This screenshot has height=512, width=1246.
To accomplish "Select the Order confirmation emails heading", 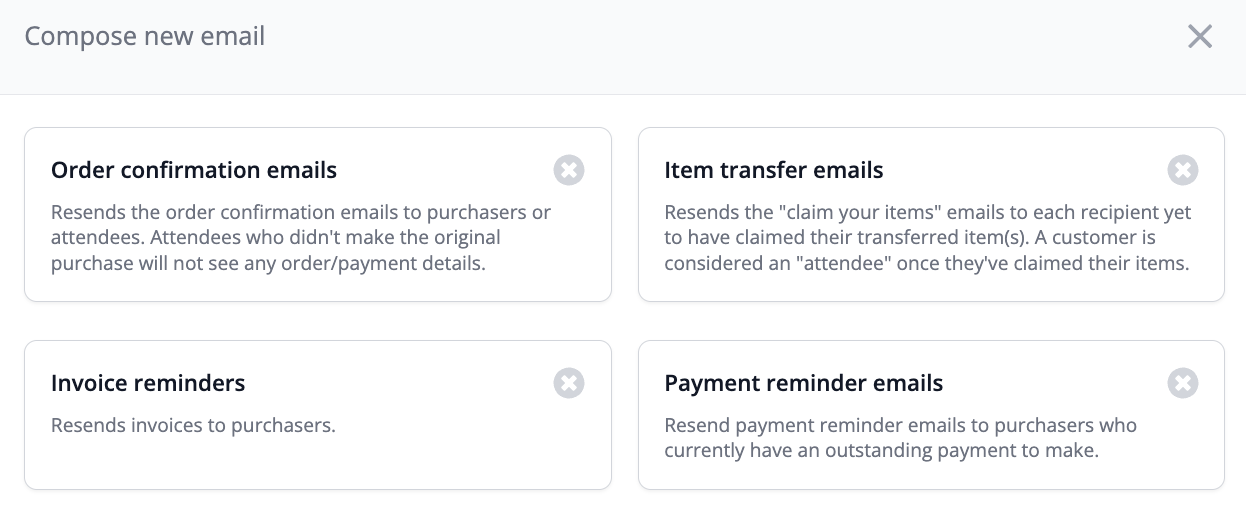I will (x=194, y=171).
